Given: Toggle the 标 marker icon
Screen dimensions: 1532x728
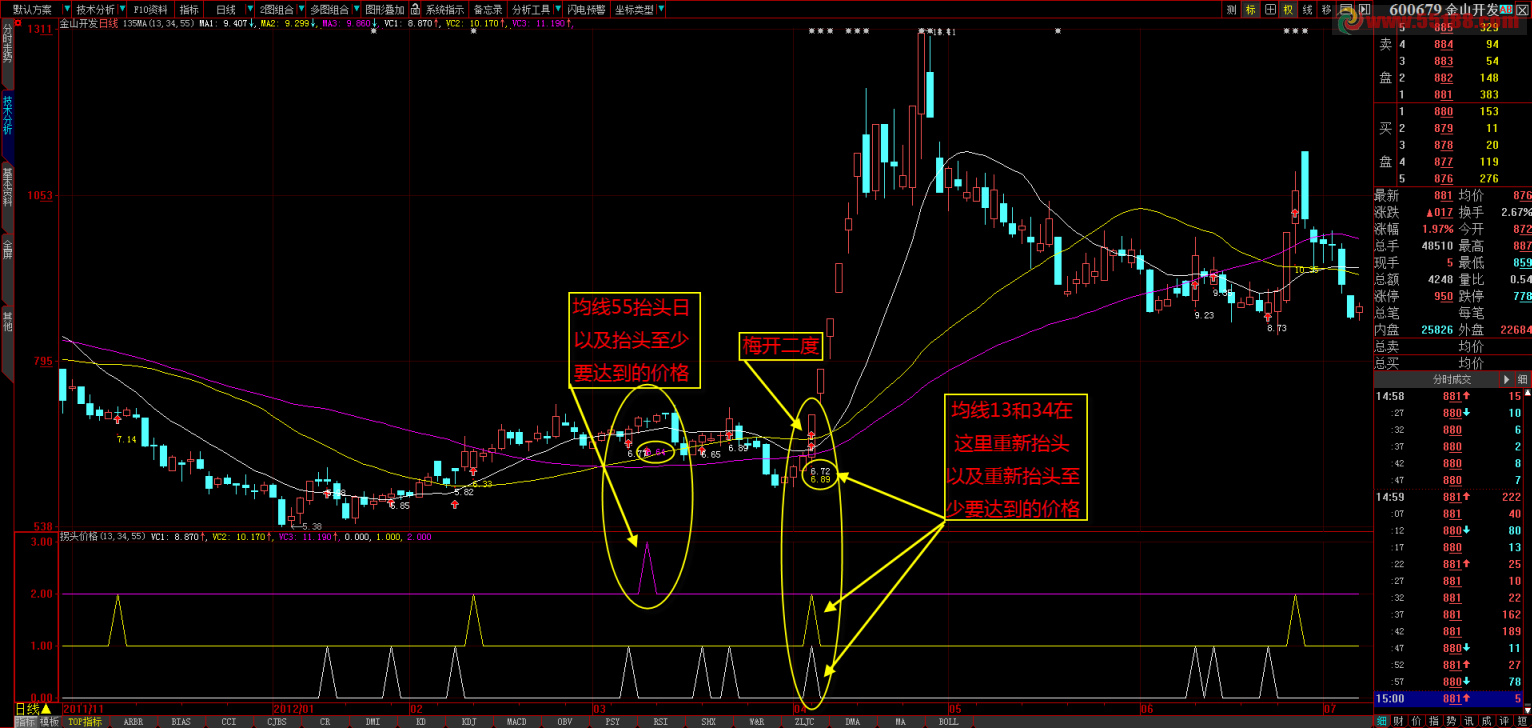Looking at the screenshot, I should pyautogui.click(x=1251, y=9).
